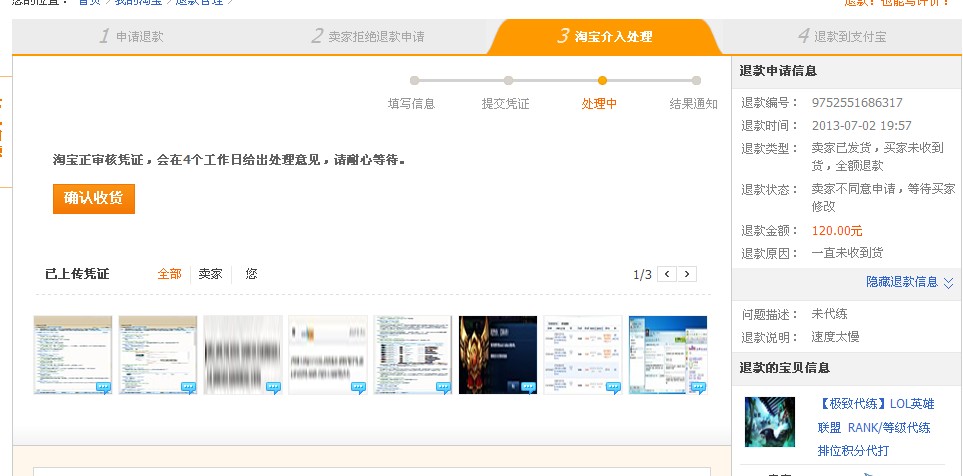
Task: Open the second text document evidence thumbnail
Action: [158, 354]
